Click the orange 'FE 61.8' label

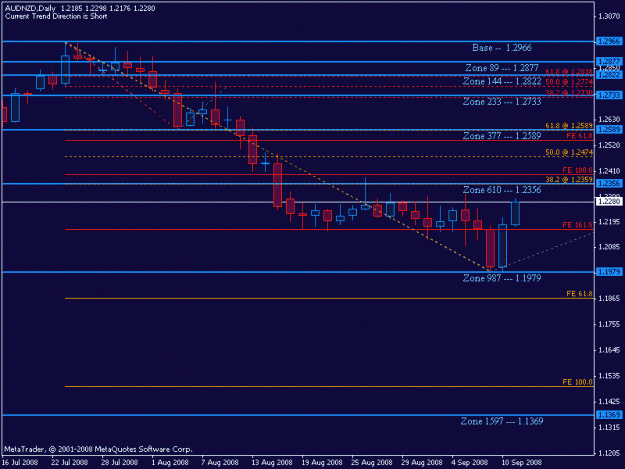pyautogui.click(x=579, y=294)
